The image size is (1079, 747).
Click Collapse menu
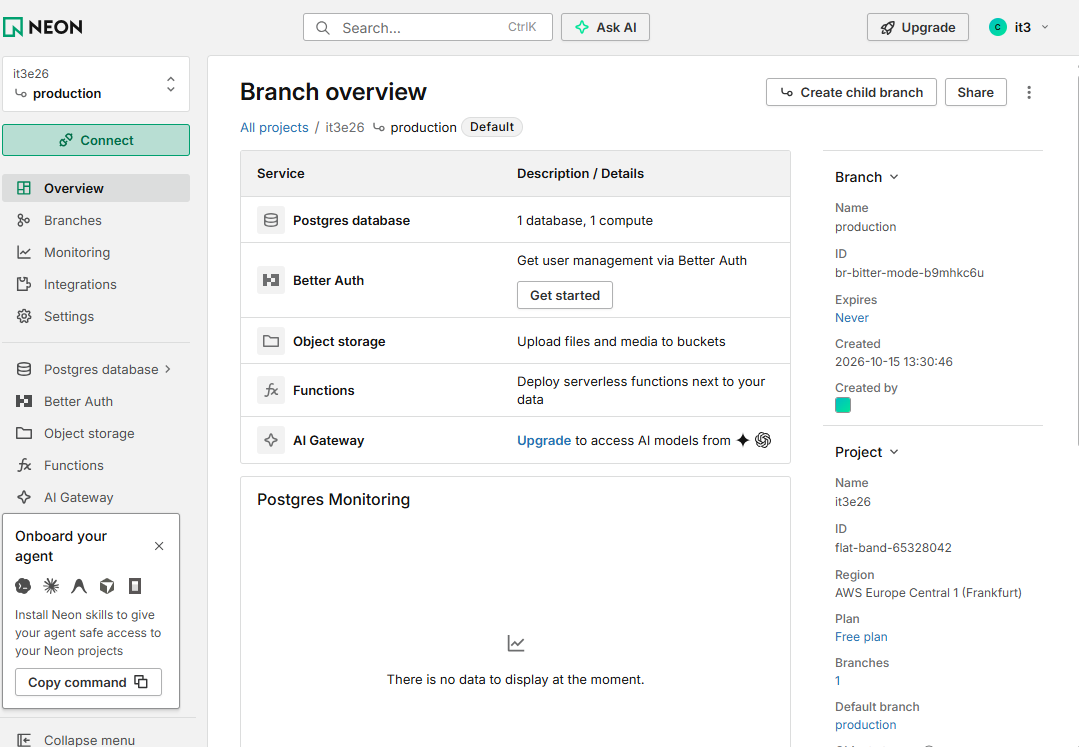click(76, 740)
